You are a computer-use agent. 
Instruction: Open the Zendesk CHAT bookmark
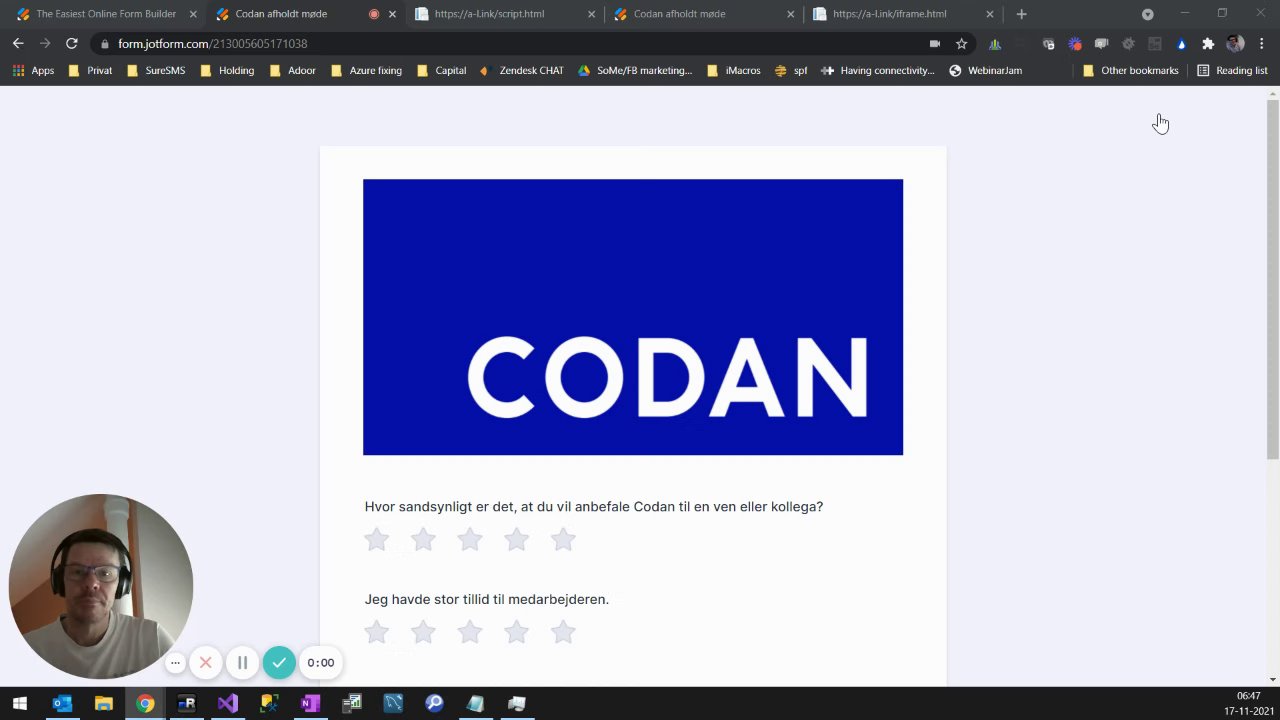(521, 70)
